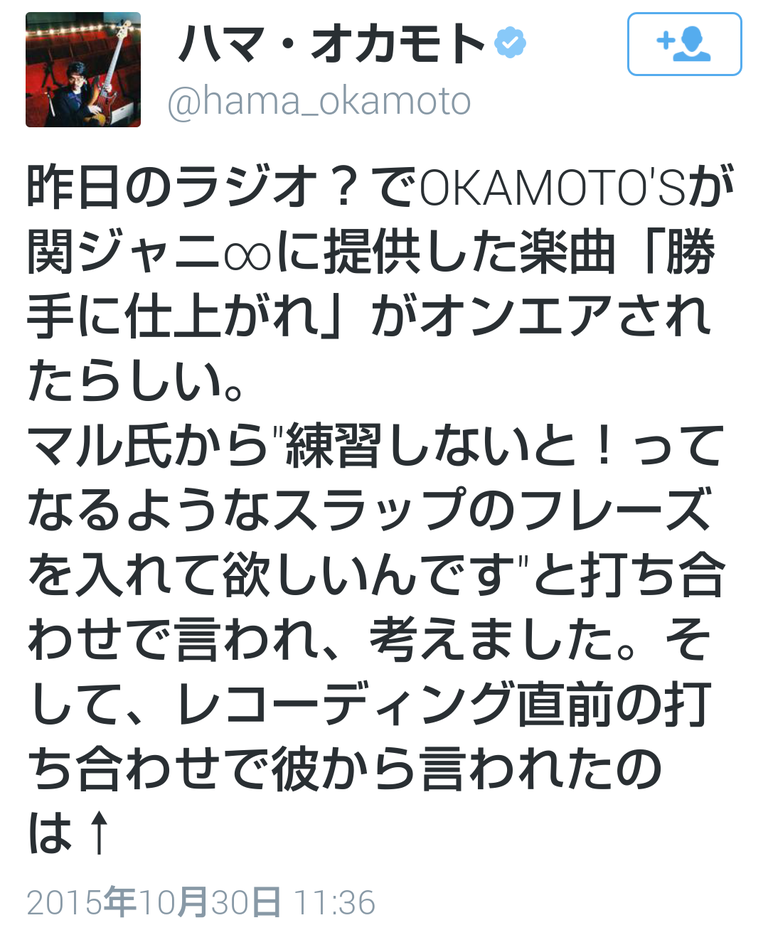
Task: Click the tweet timestamp 2015年10月30日 11:36
Action: tap(201, 903)
